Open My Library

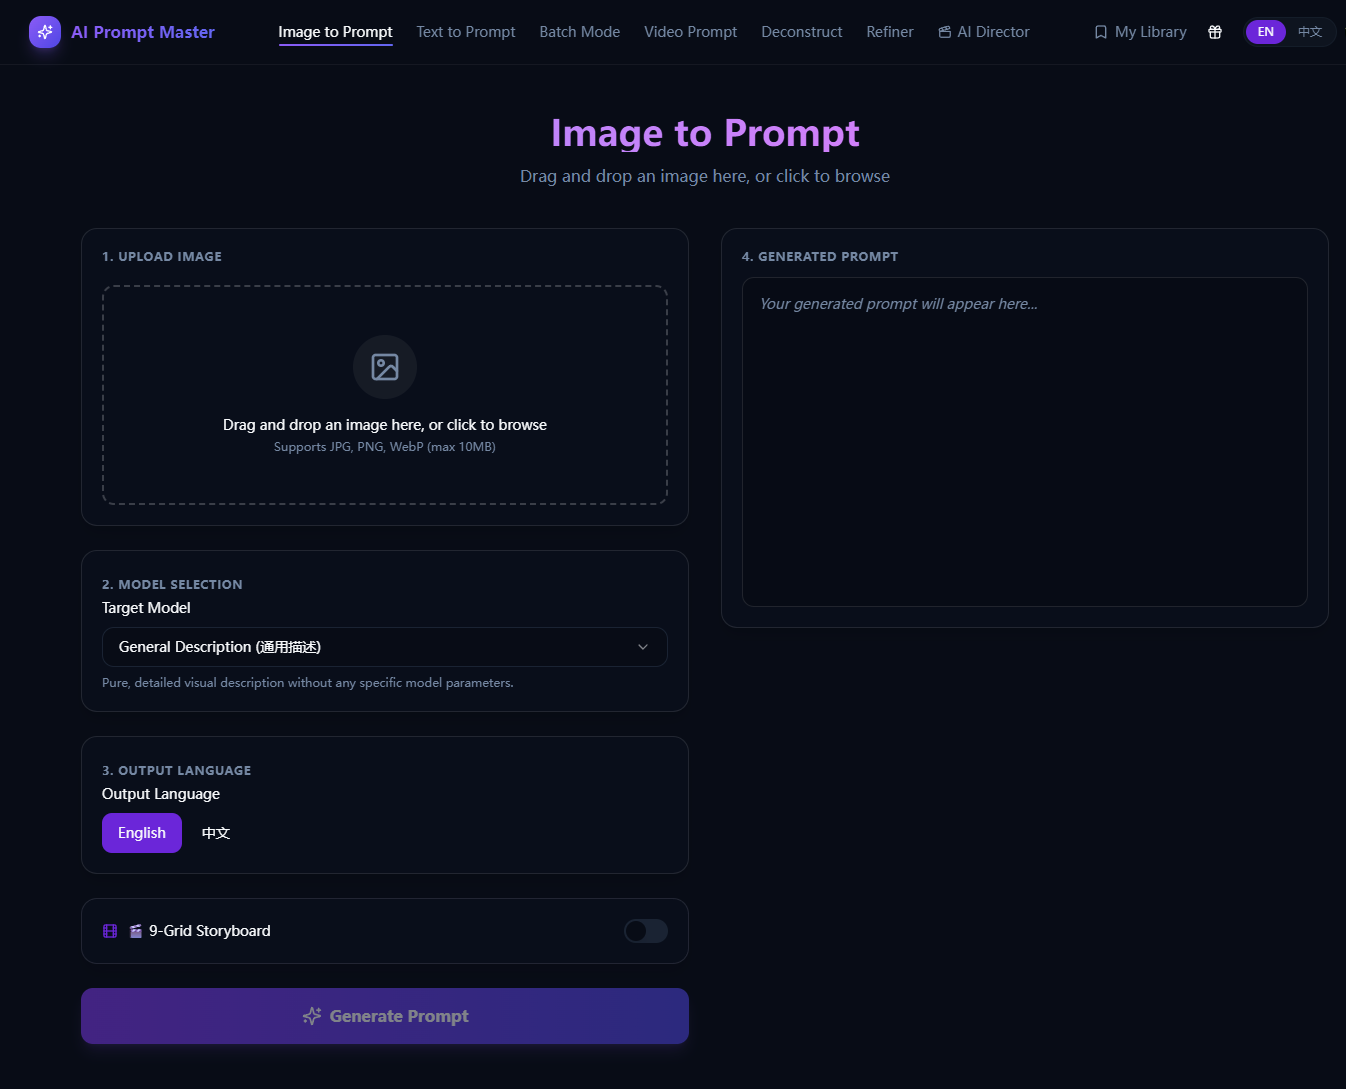[x=1150, y=31]
